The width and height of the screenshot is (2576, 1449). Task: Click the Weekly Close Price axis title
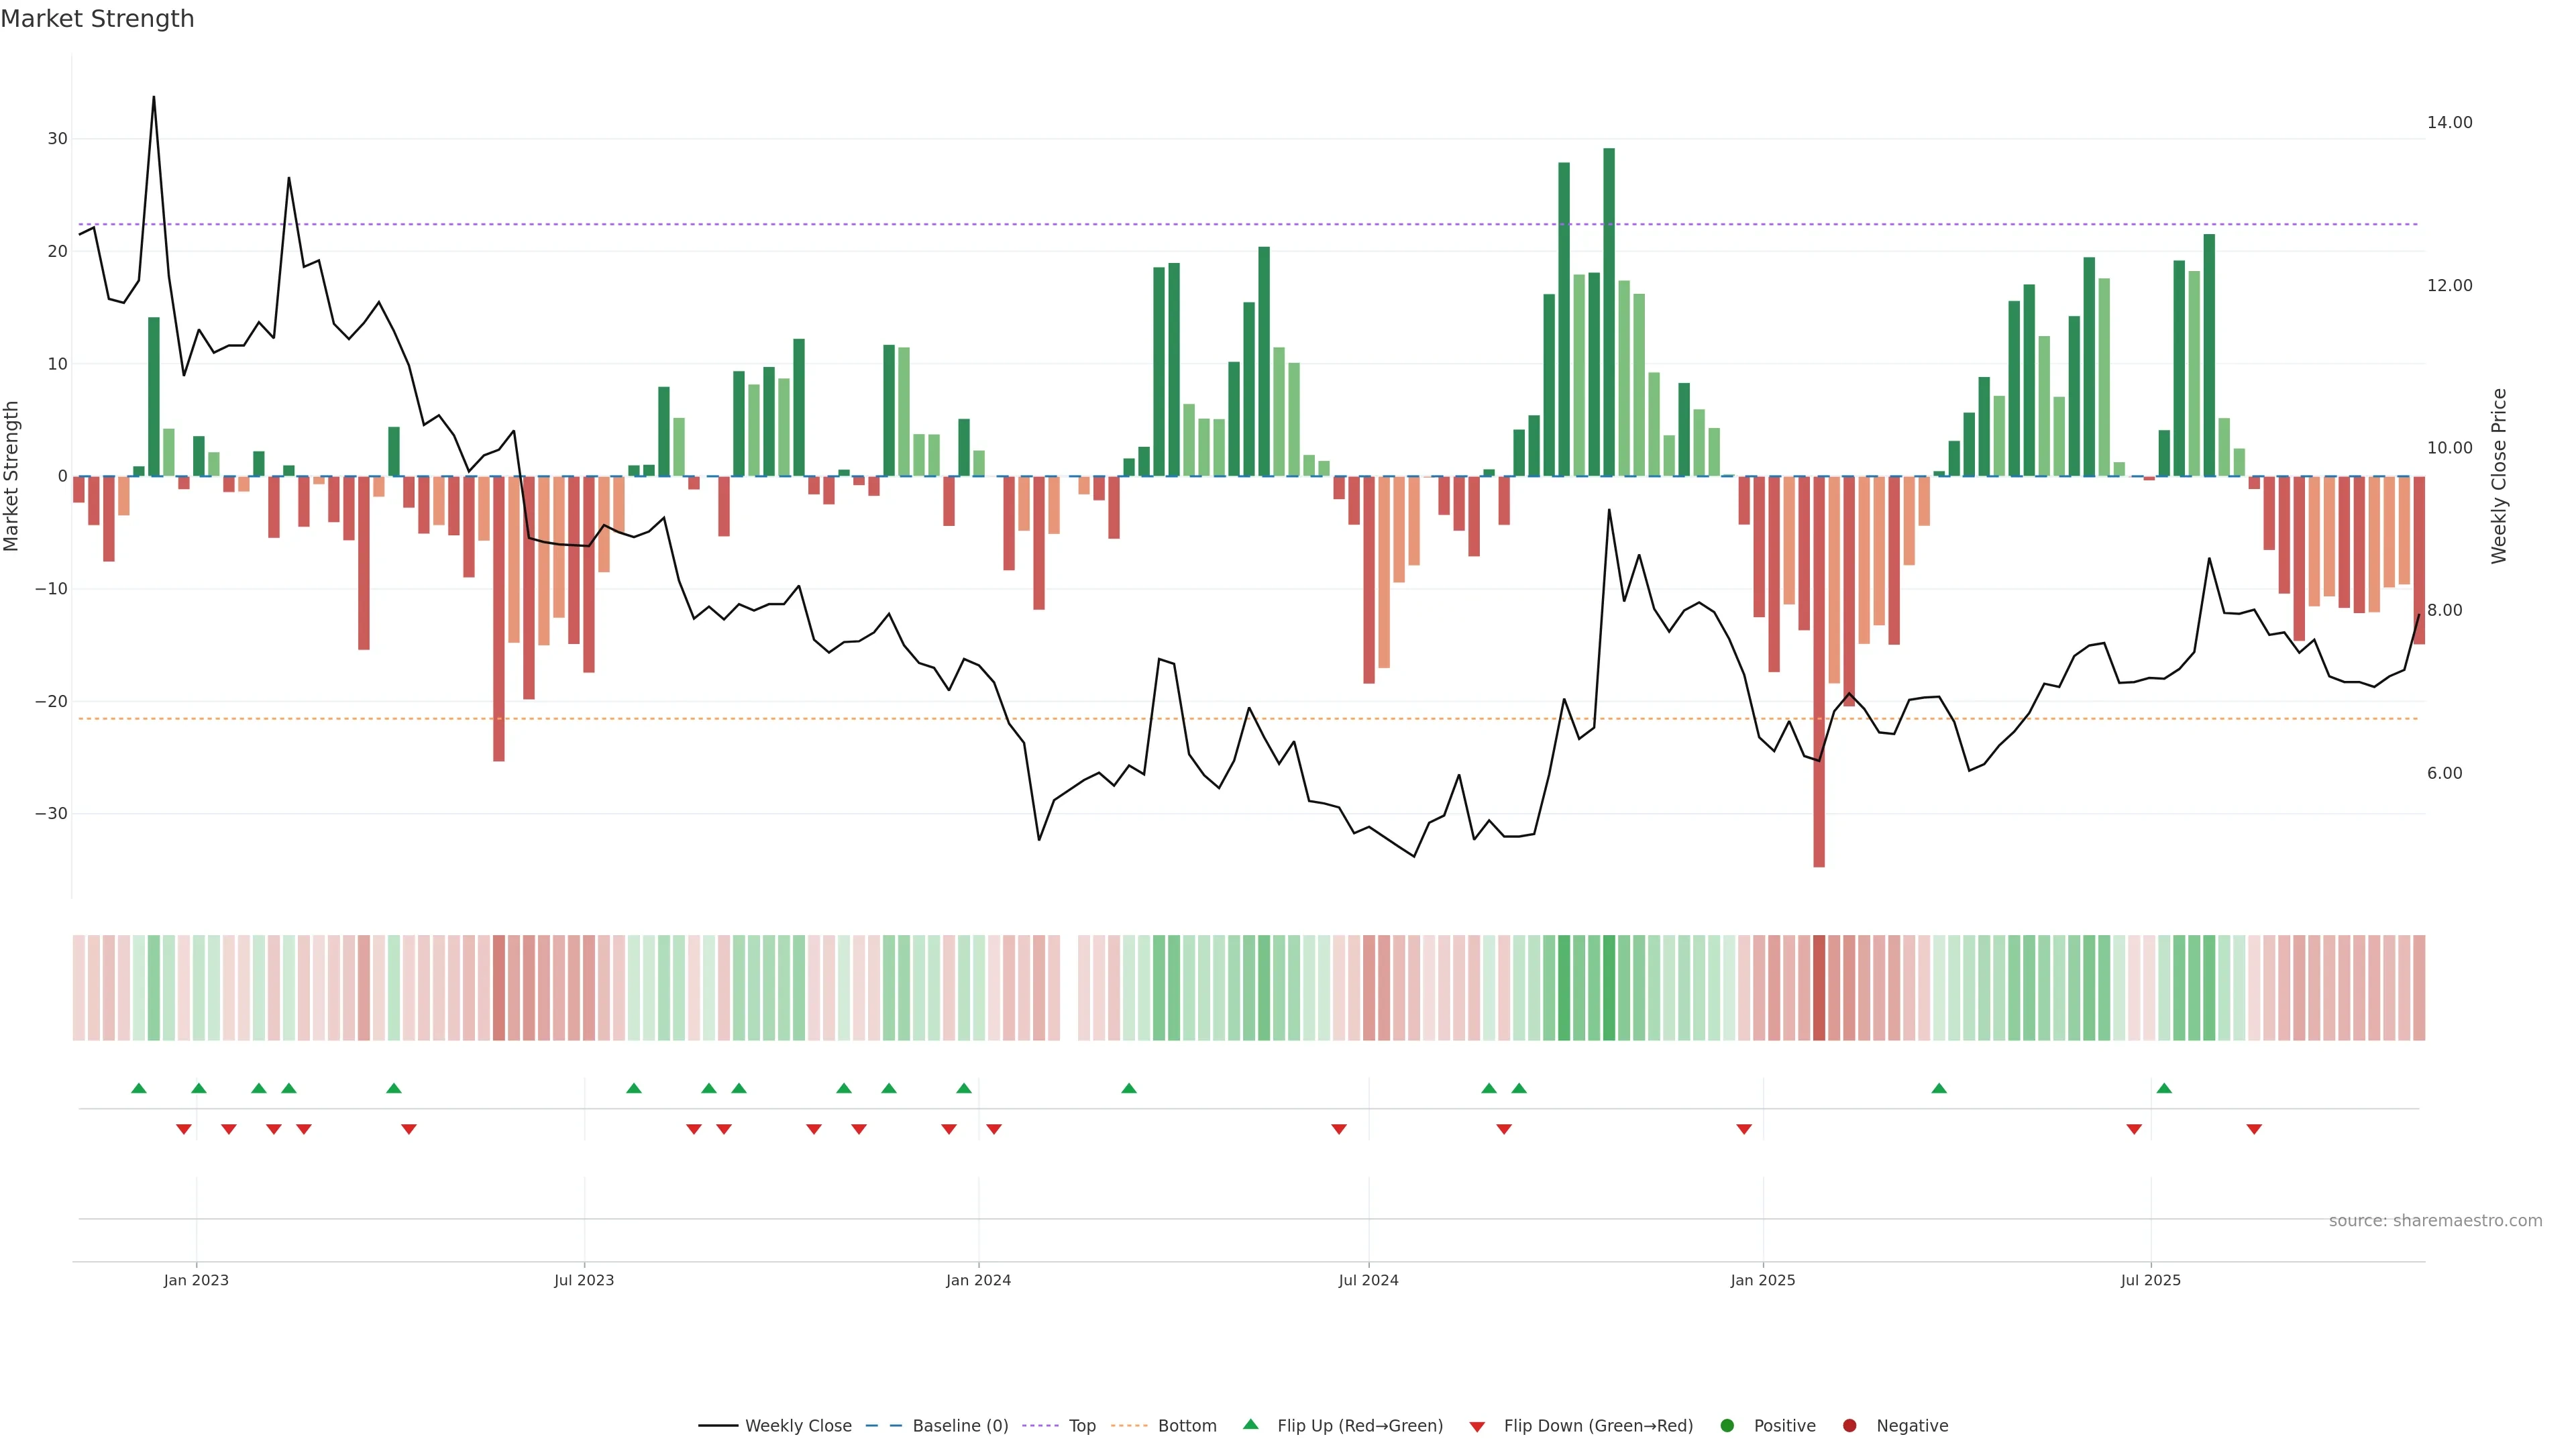click(x=2499, y=476)
